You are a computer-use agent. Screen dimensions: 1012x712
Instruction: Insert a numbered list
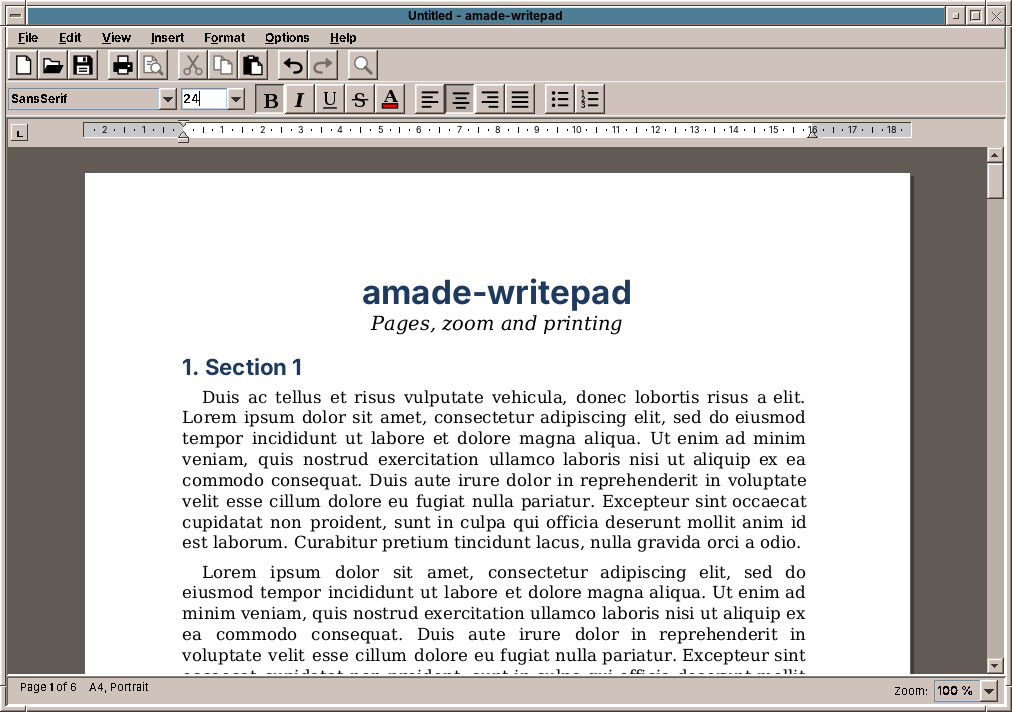coord(589,99)
